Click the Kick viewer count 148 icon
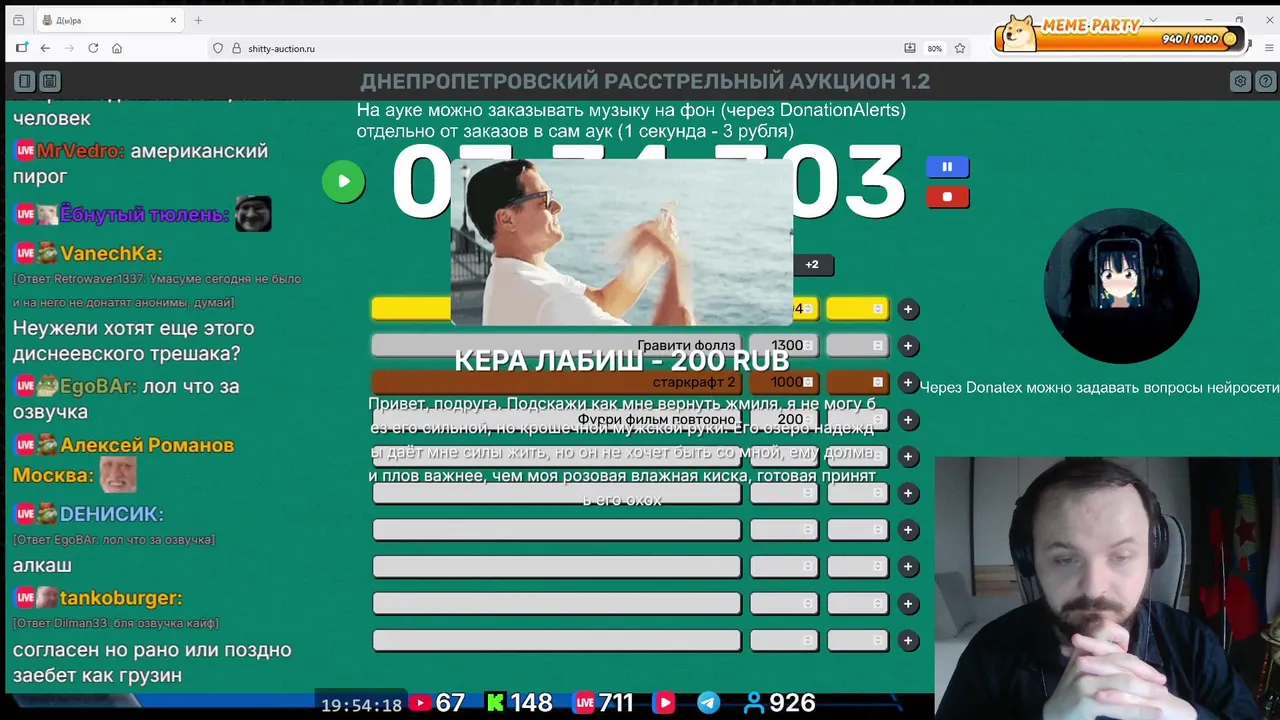 [496, 704]
